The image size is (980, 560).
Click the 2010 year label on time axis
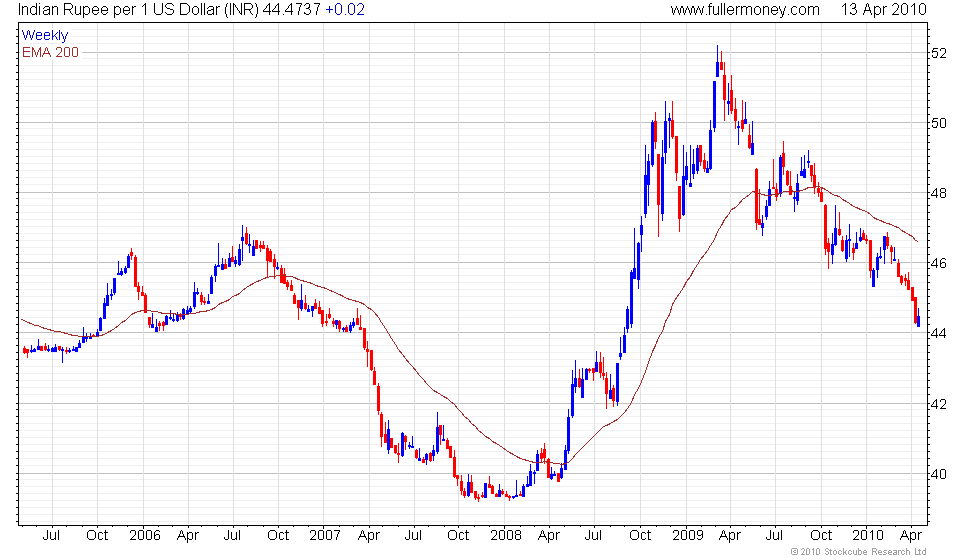point(868,536)
